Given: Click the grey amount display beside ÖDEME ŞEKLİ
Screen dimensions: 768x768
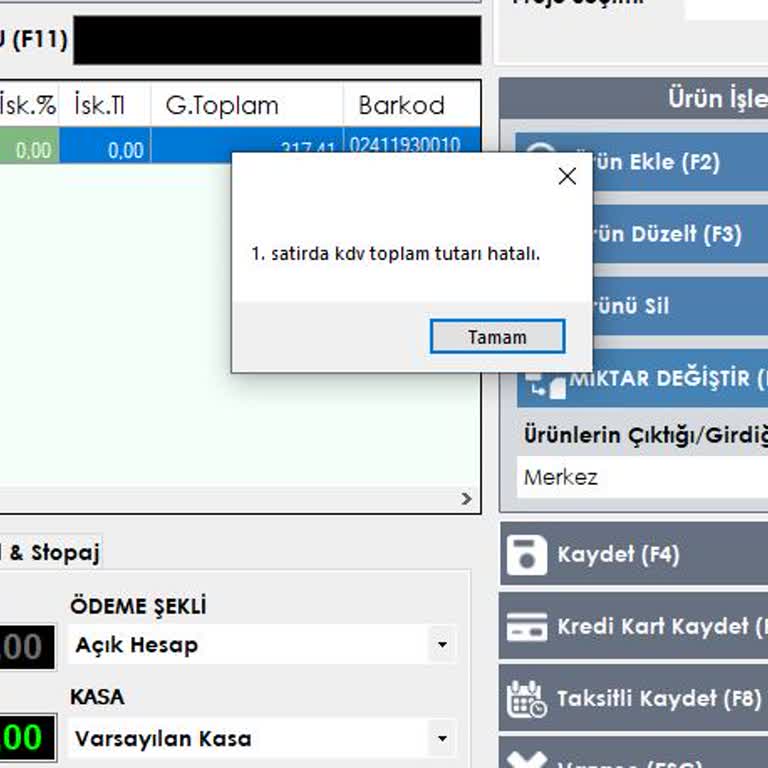Looking at the screenshot, I should (x=27, y=647).
